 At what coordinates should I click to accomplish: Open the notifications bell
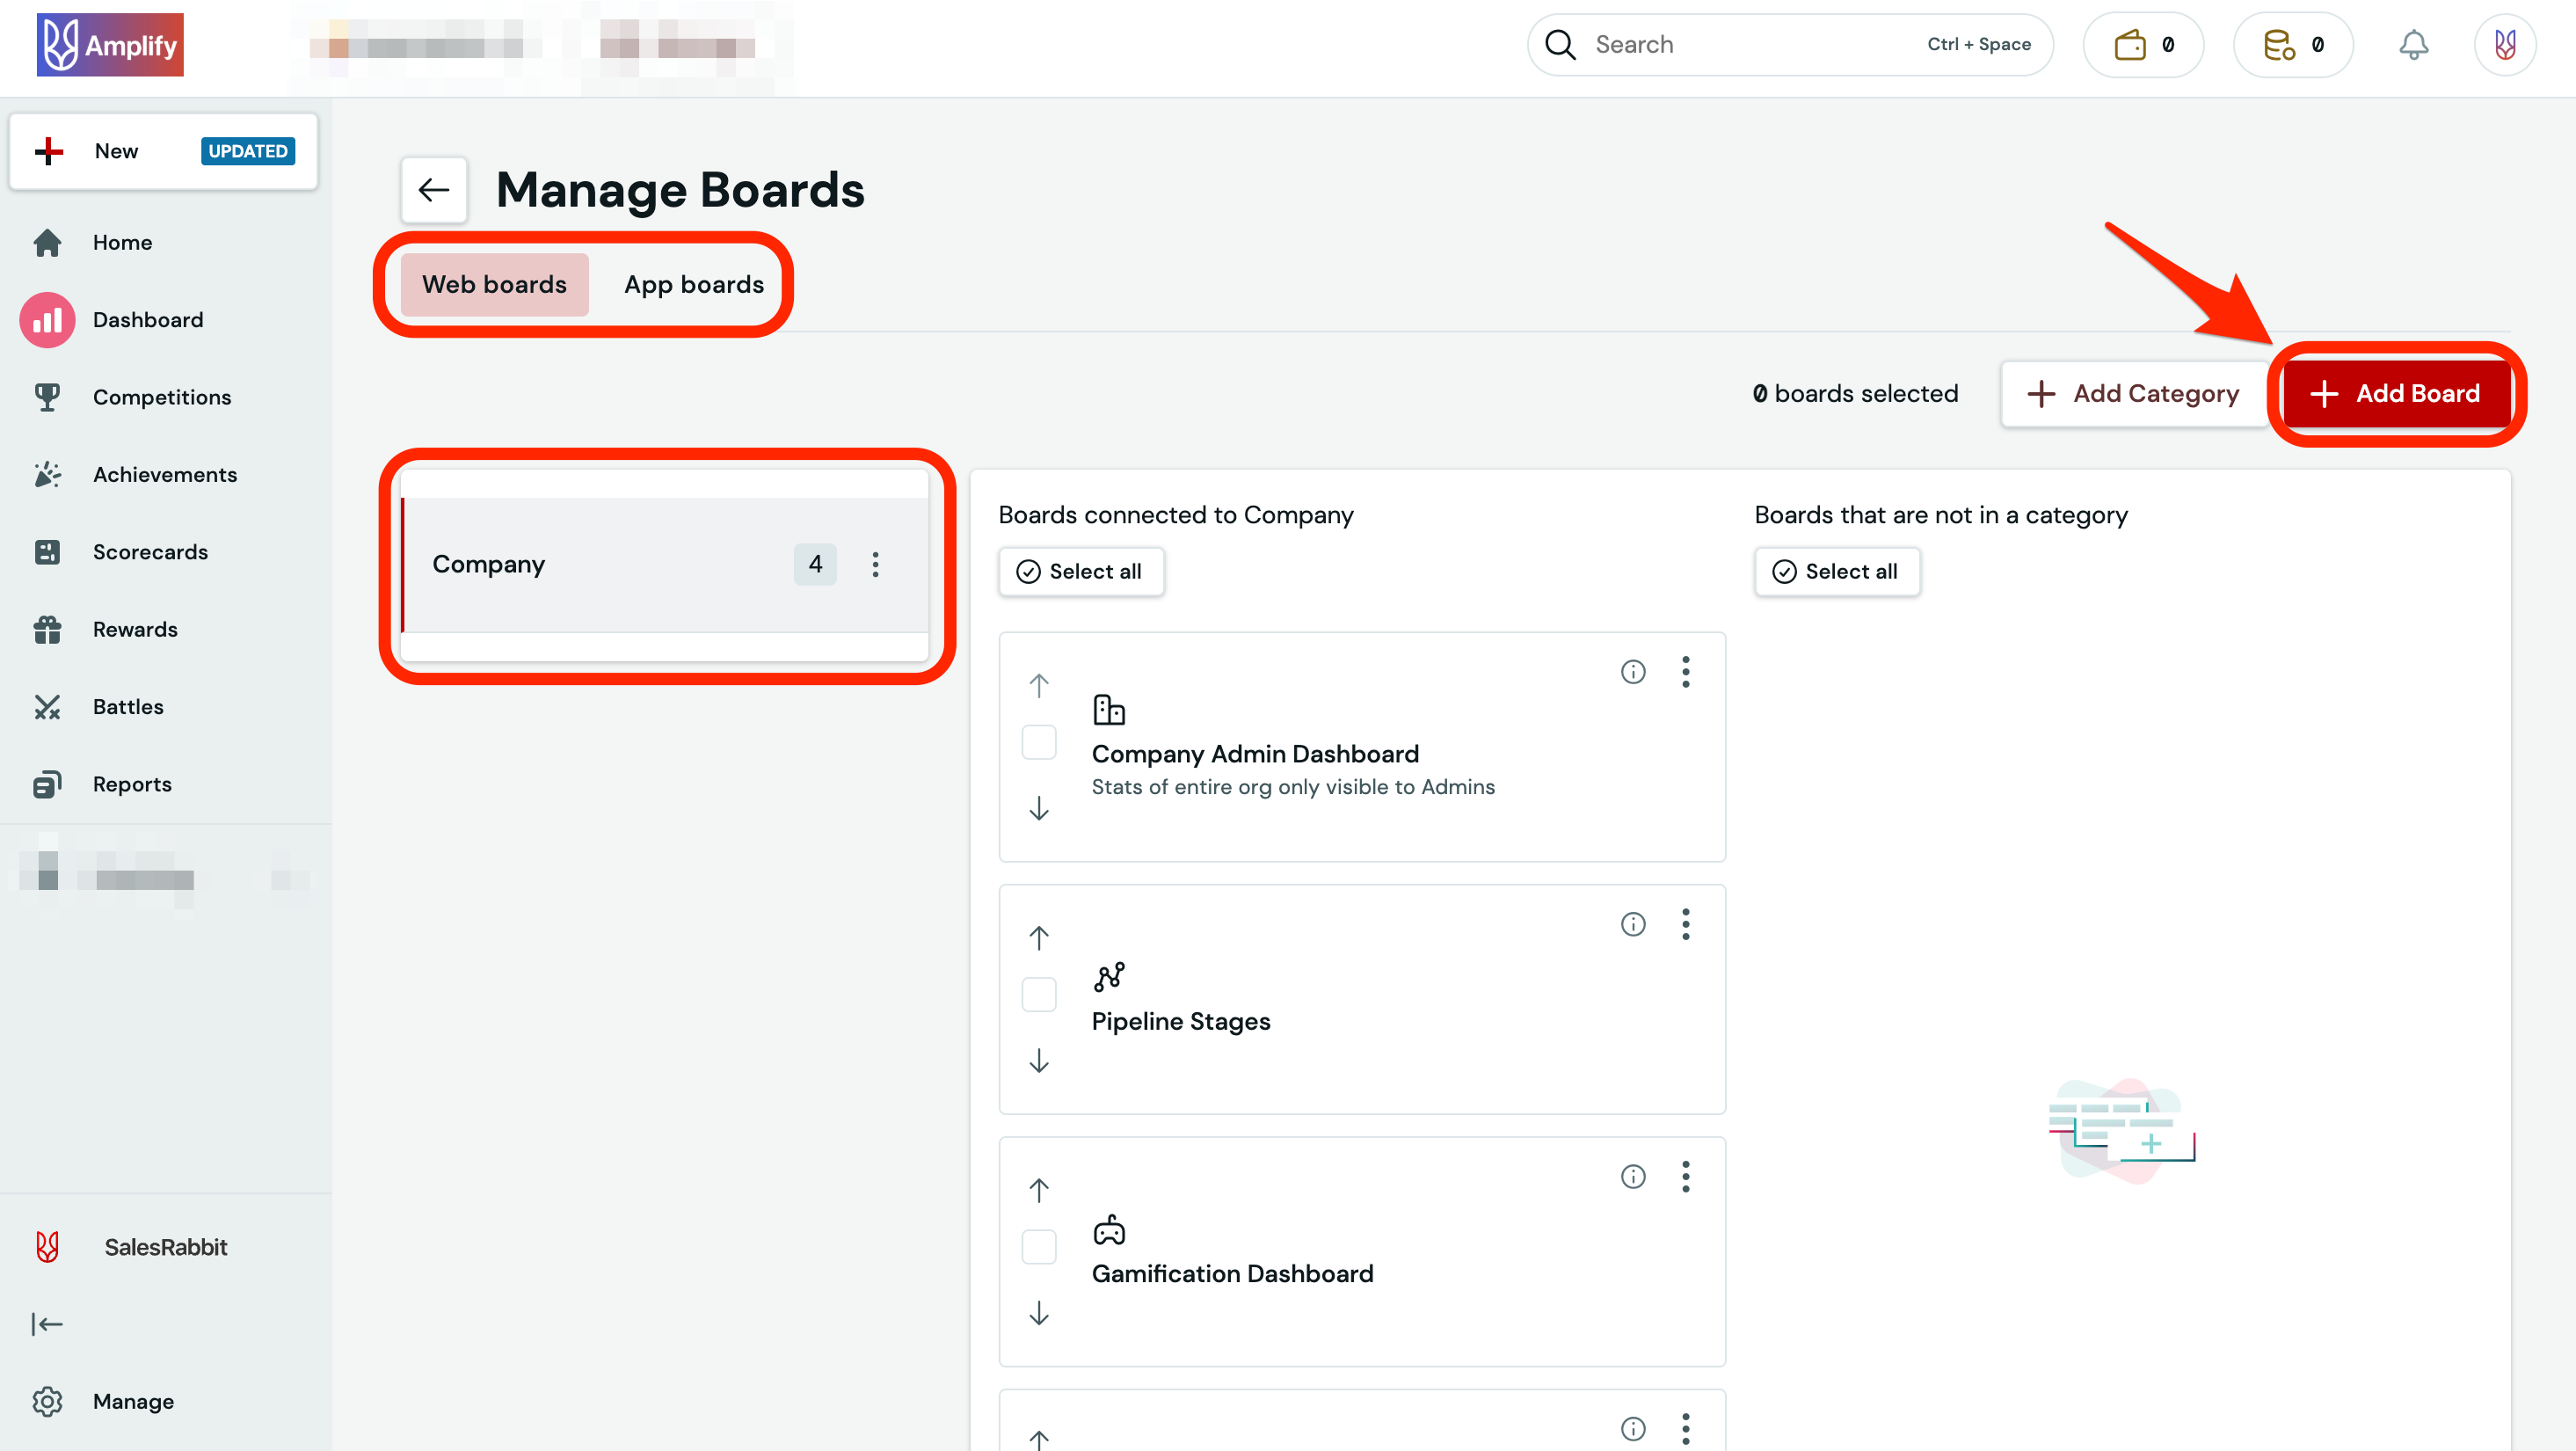pos(2414,44)
